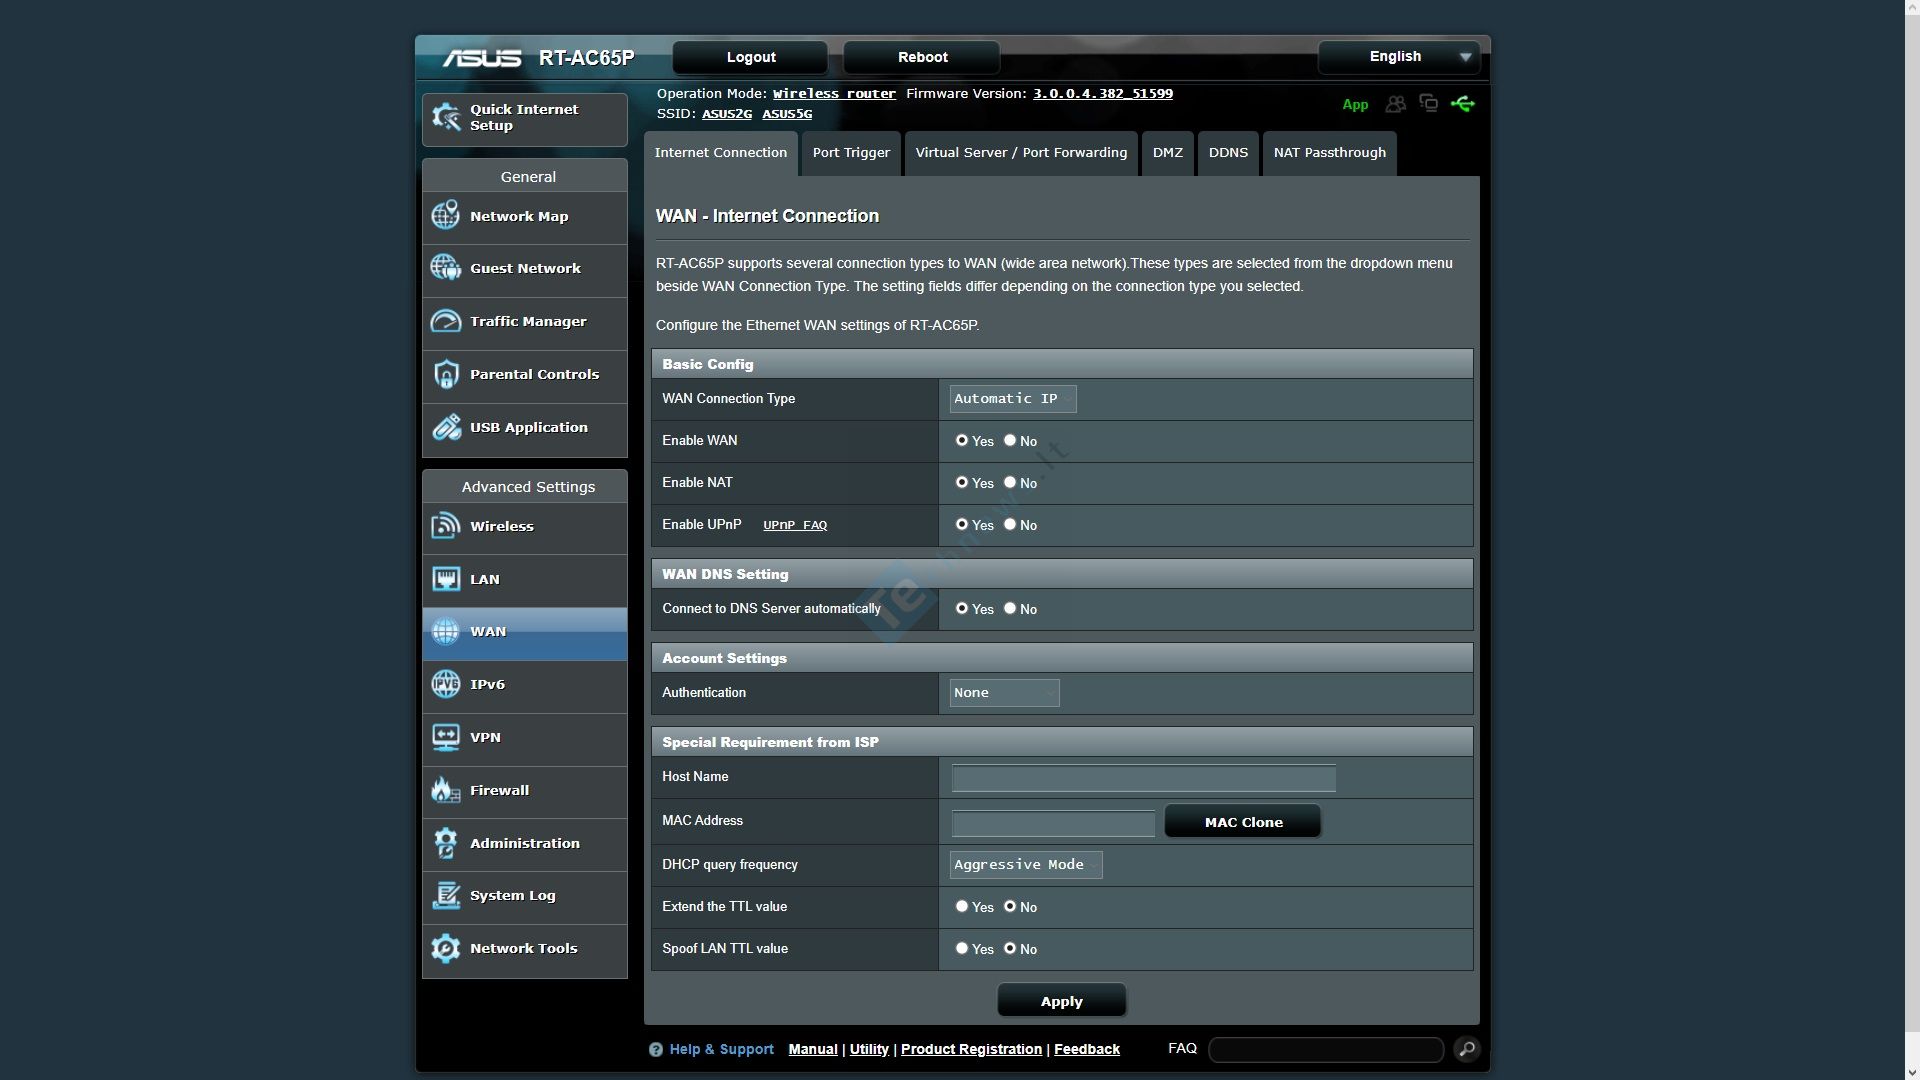
Task: Click the FAQ search magnifier icon
Action: [x=1467, y=1049]
